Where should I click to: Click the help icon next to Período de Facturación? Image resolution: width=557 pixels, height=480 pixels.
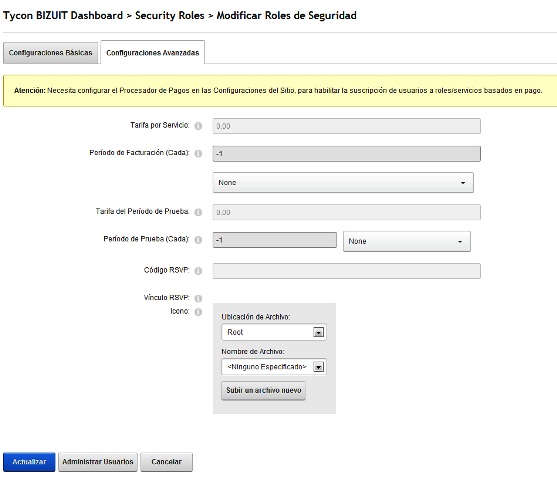click(x=198, y=153)
